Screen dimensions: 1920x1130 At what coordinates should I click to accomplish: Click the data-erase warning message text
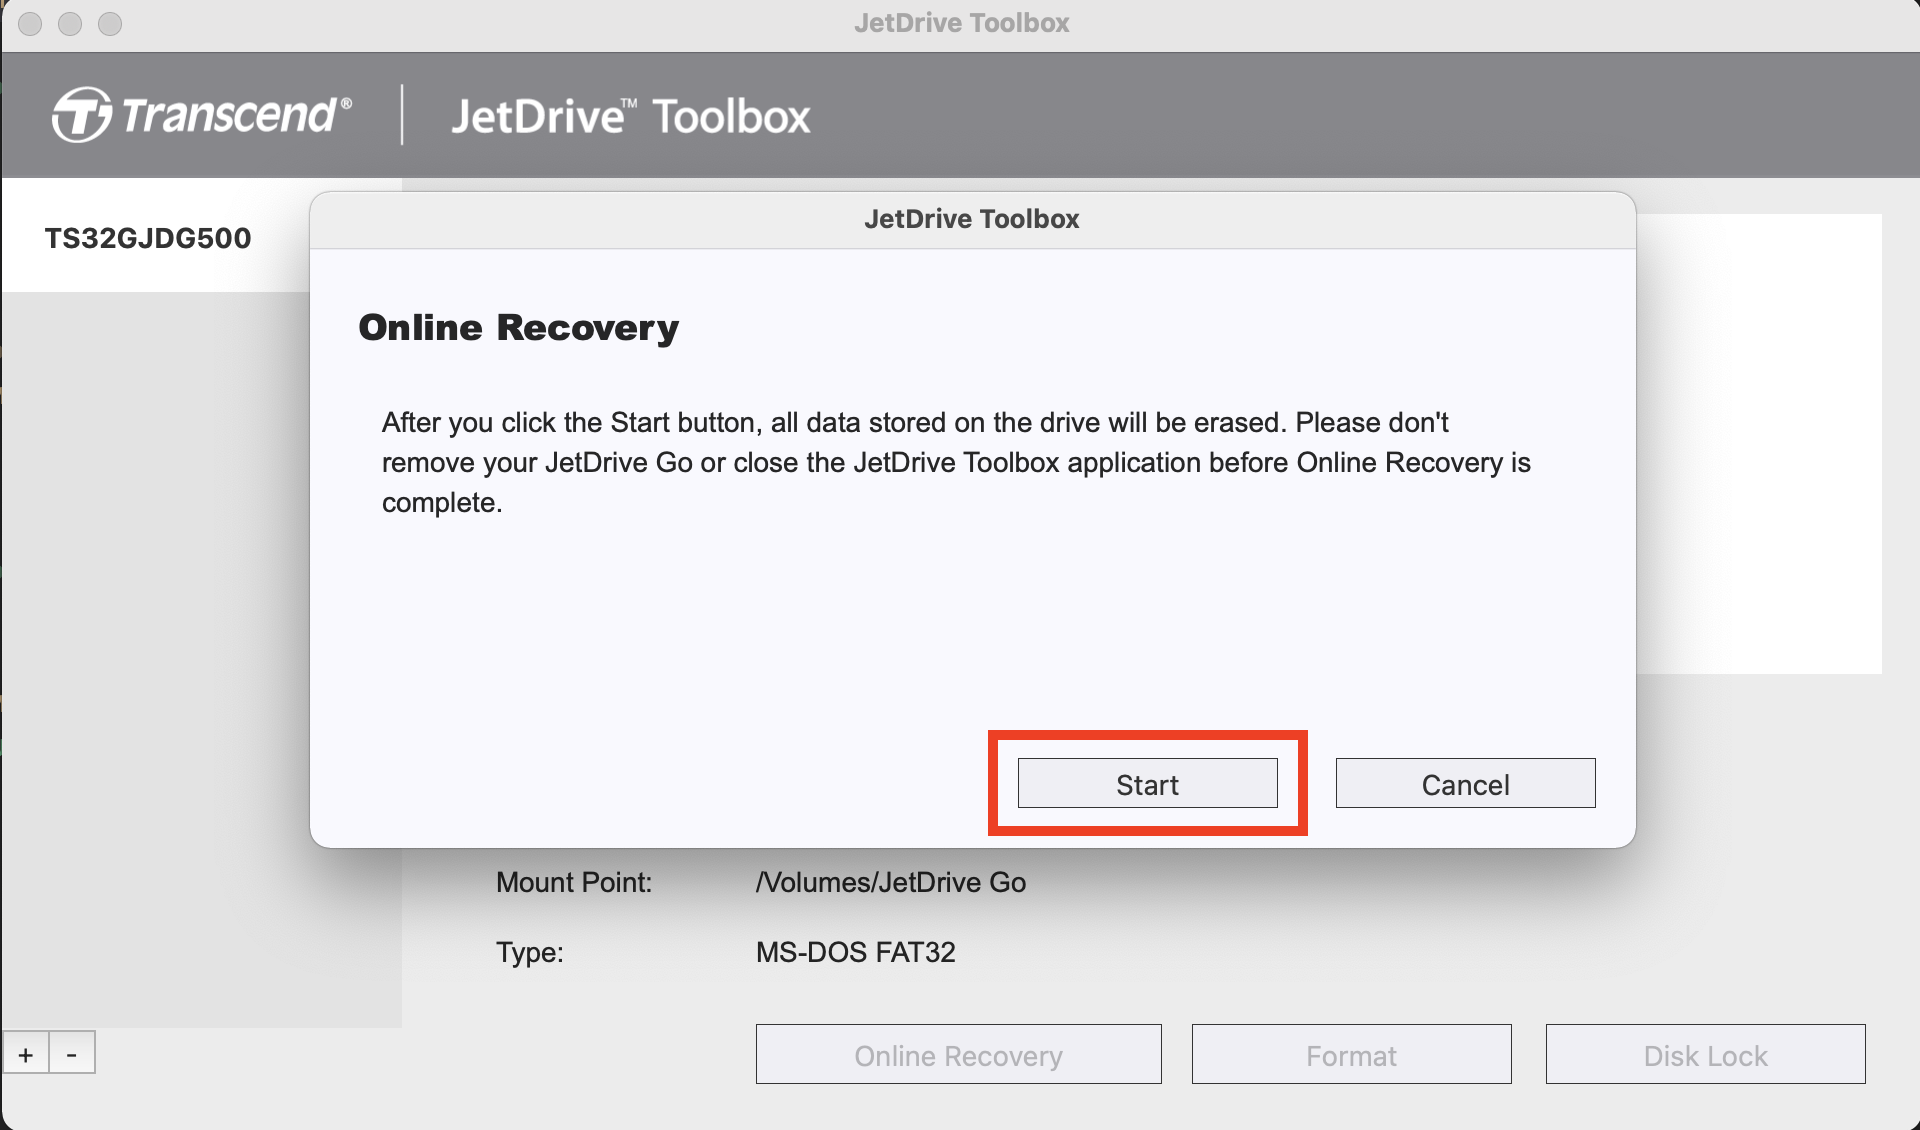956,462
